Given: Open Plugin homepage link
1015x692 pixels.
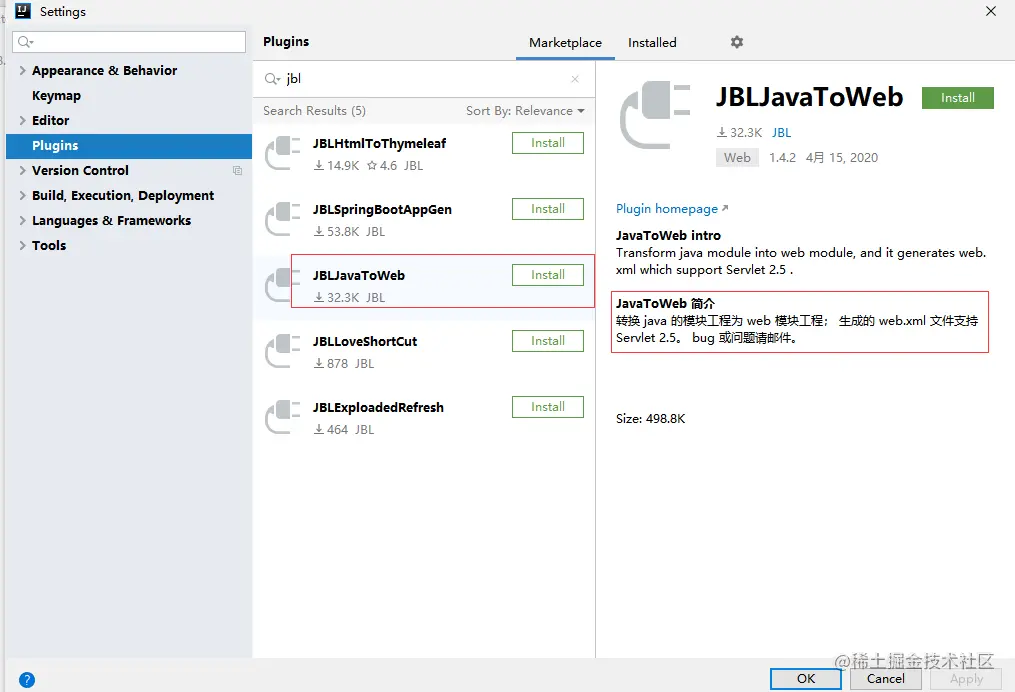Looking at the screenshot, I should (672, 209).
